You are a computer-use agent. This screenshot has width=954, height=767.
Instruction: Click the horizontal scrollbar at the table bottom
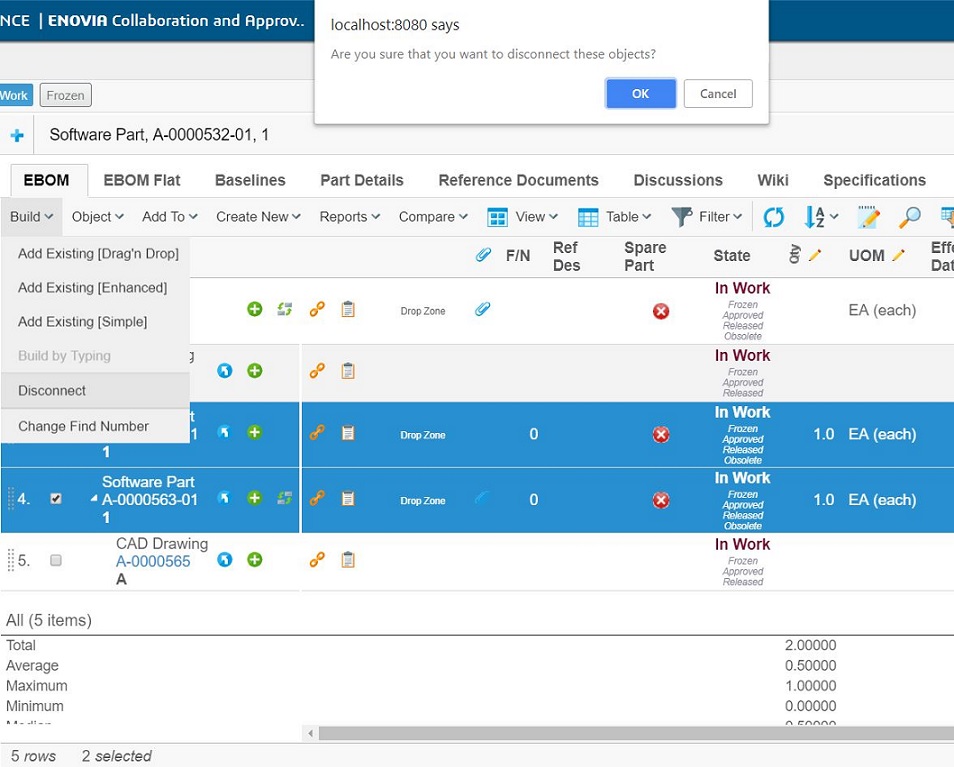[630, 733]
